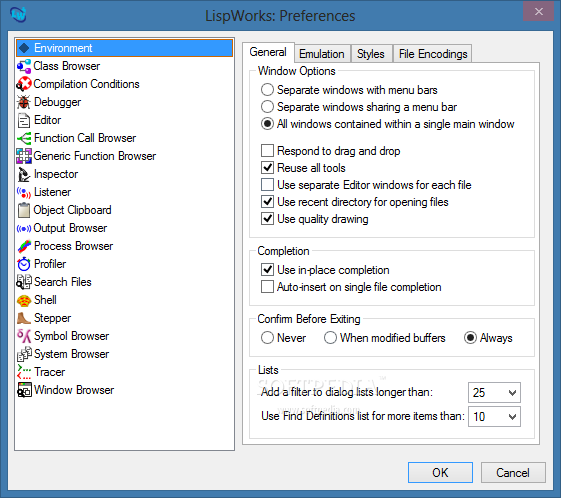Open the Styles tab
The height and width of the screenshot is (498, 561).
371,54
